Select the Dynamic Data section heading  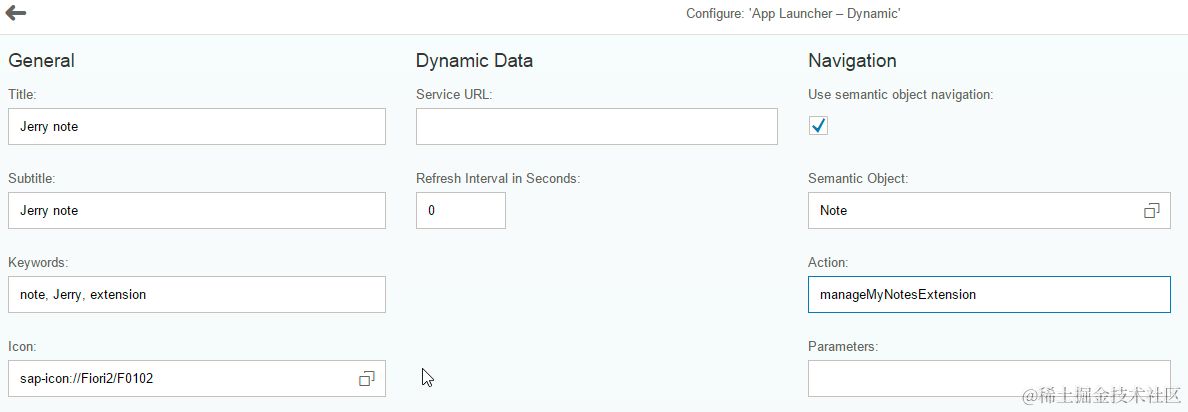(x=474, y=61)
